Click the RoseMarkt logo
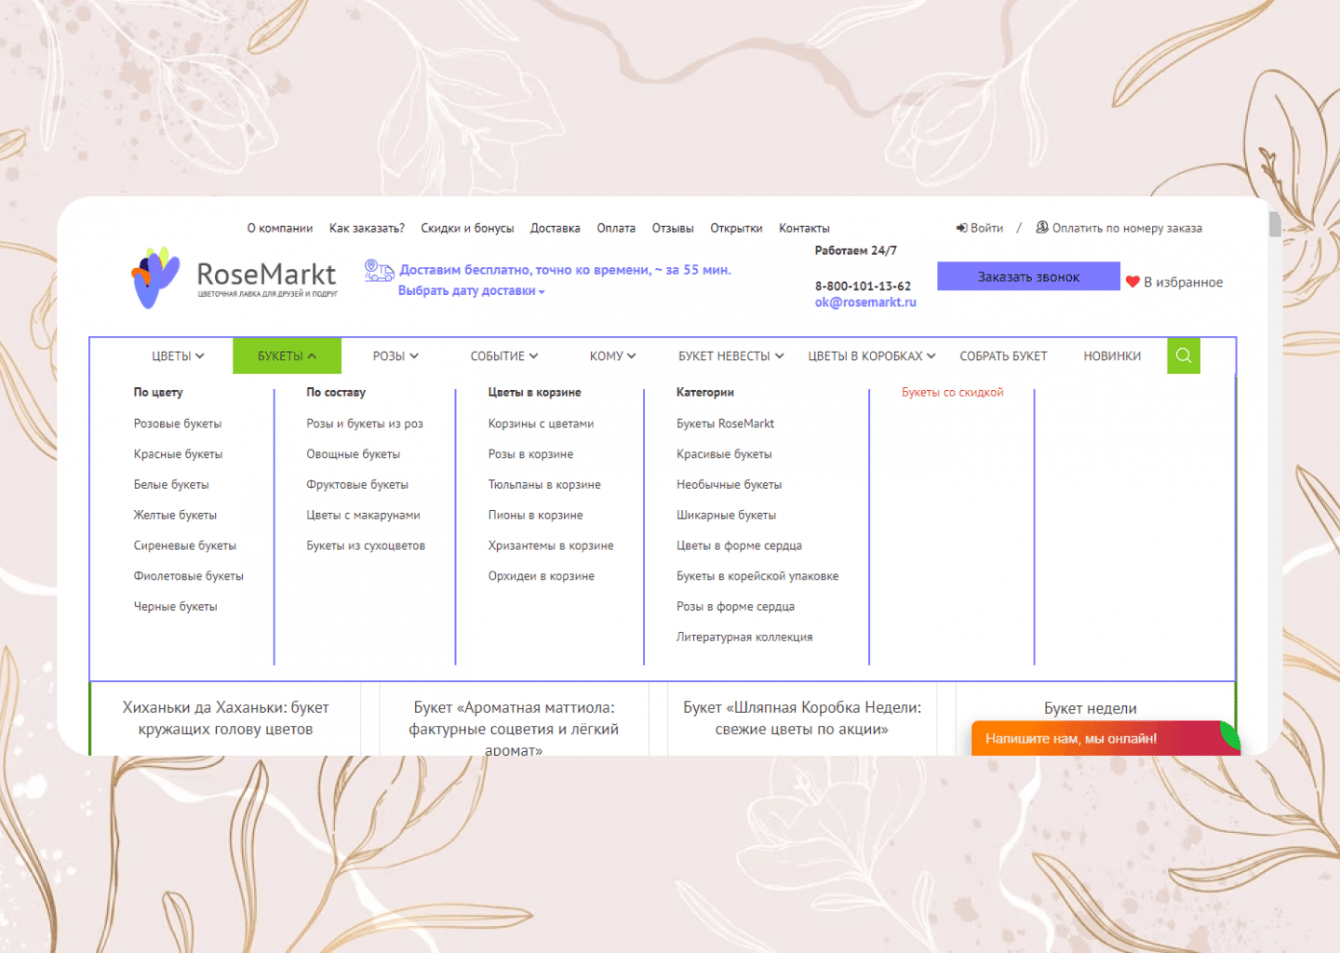 point(235,277)
